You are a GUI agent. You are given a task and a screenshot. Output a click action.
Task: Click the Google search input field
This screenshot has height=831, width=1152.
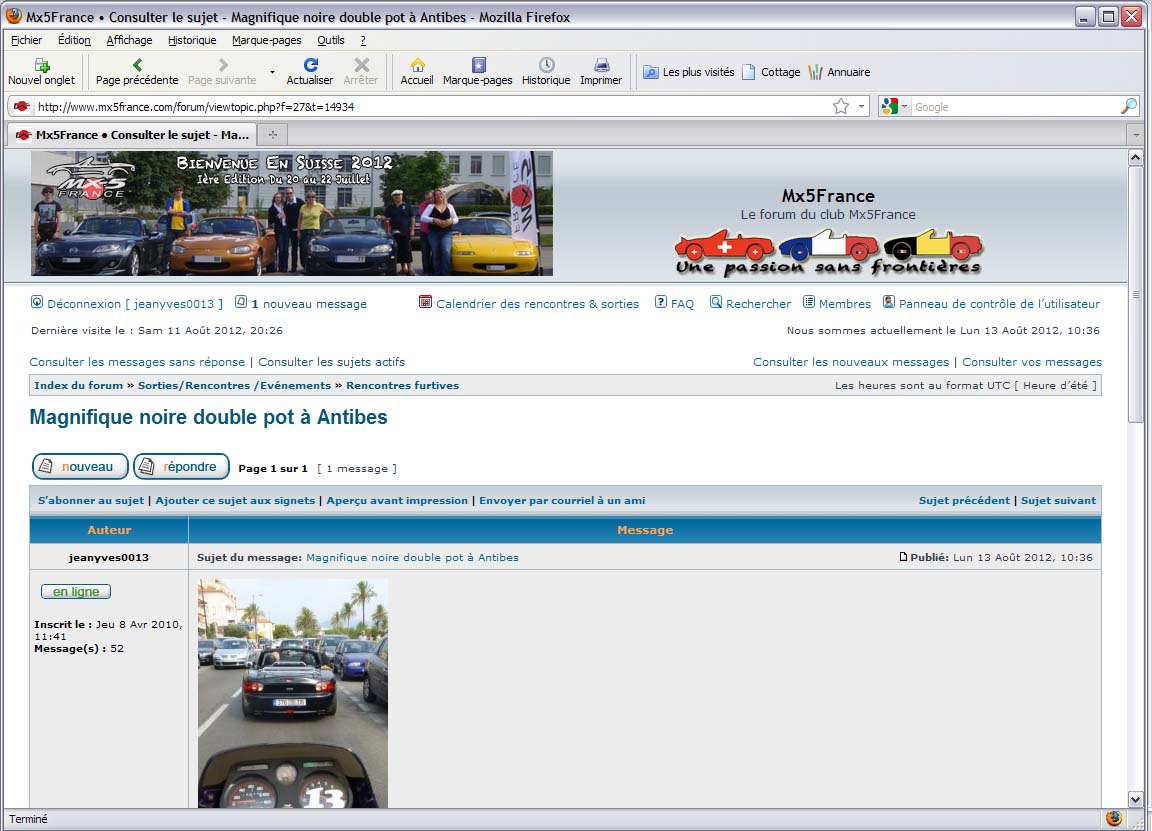[1015, 107]
